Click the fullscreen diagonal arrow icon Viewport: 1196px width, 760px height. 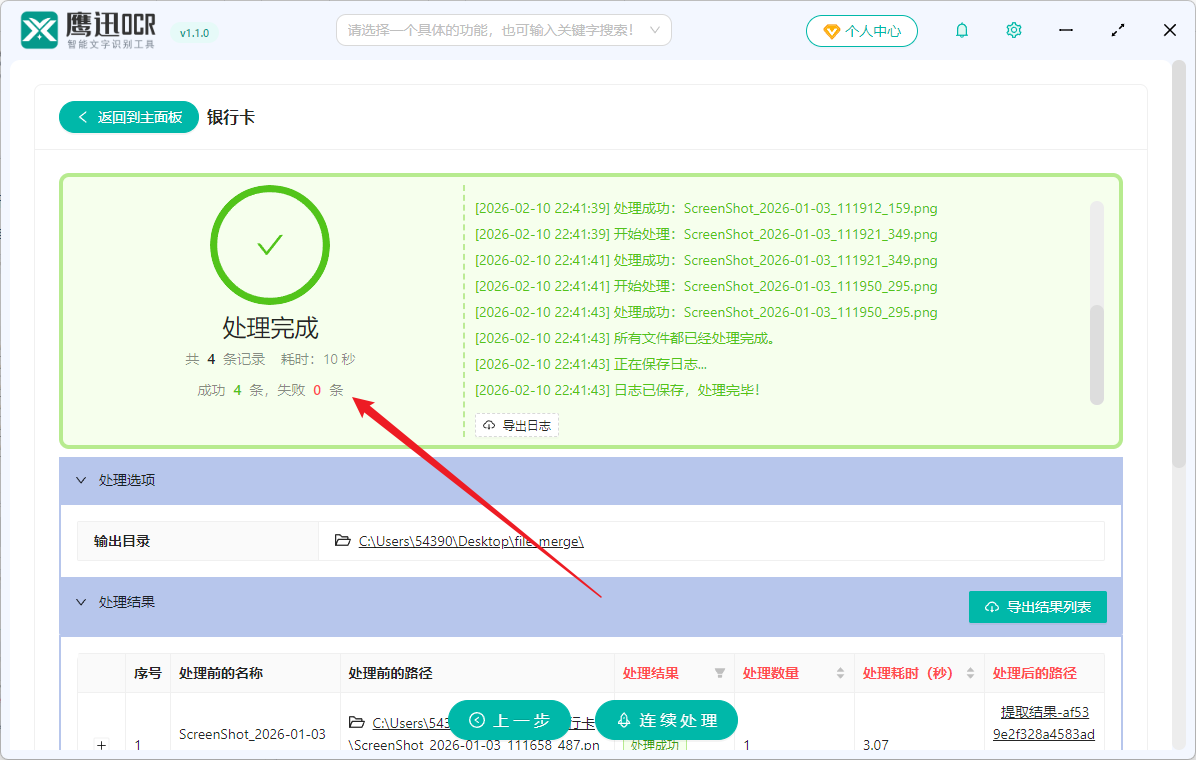pyautogui.click(x=1117, y=30)
